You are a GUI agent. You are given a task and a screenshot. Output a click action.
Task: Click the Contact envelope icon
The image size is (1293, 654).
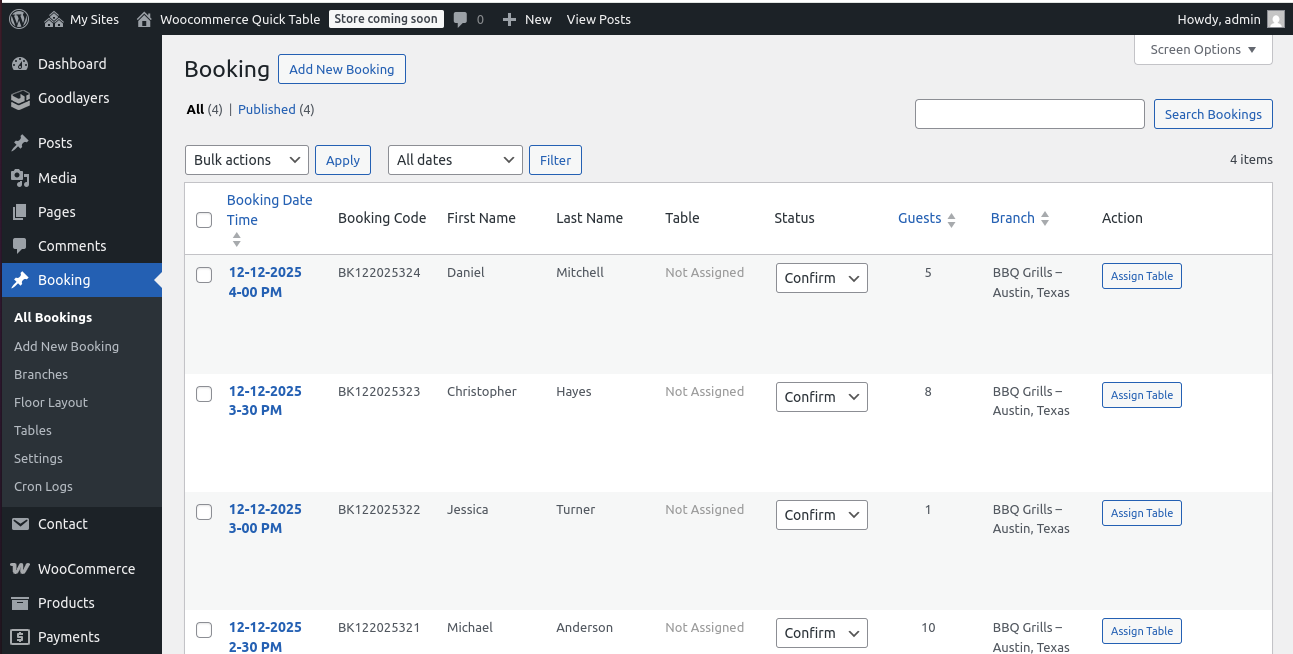(x=20, y=524)
